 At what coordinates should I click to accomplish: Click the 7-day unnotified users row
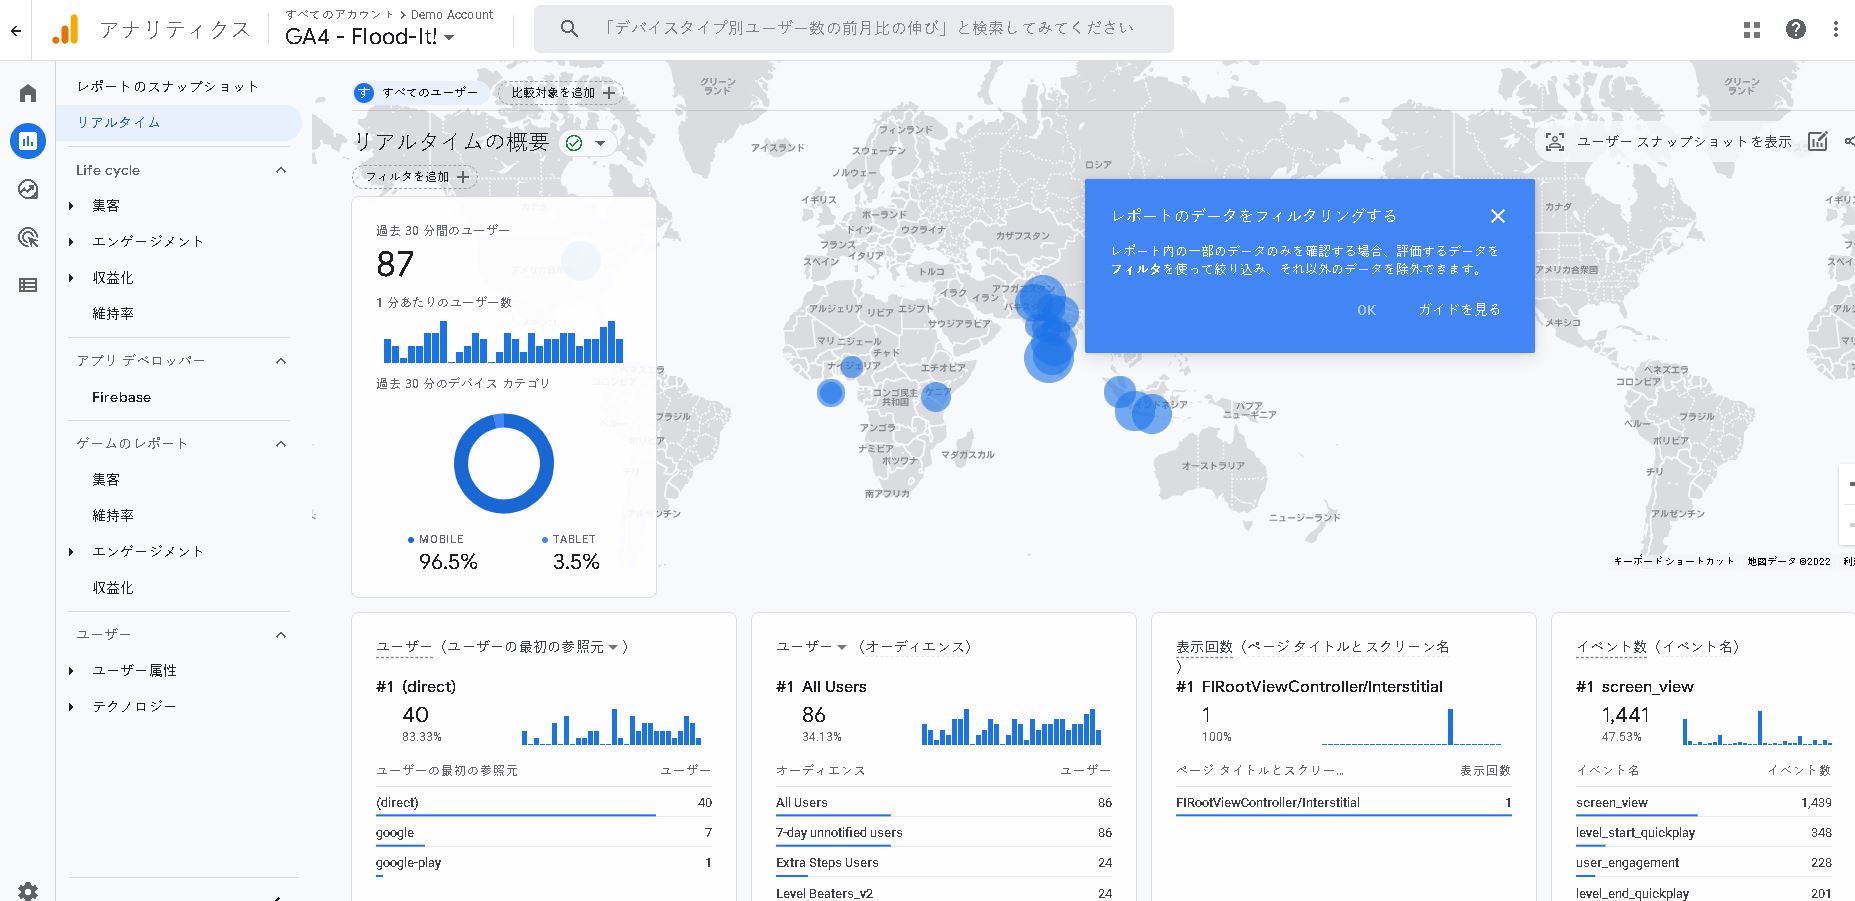click(x=944, y=833)
